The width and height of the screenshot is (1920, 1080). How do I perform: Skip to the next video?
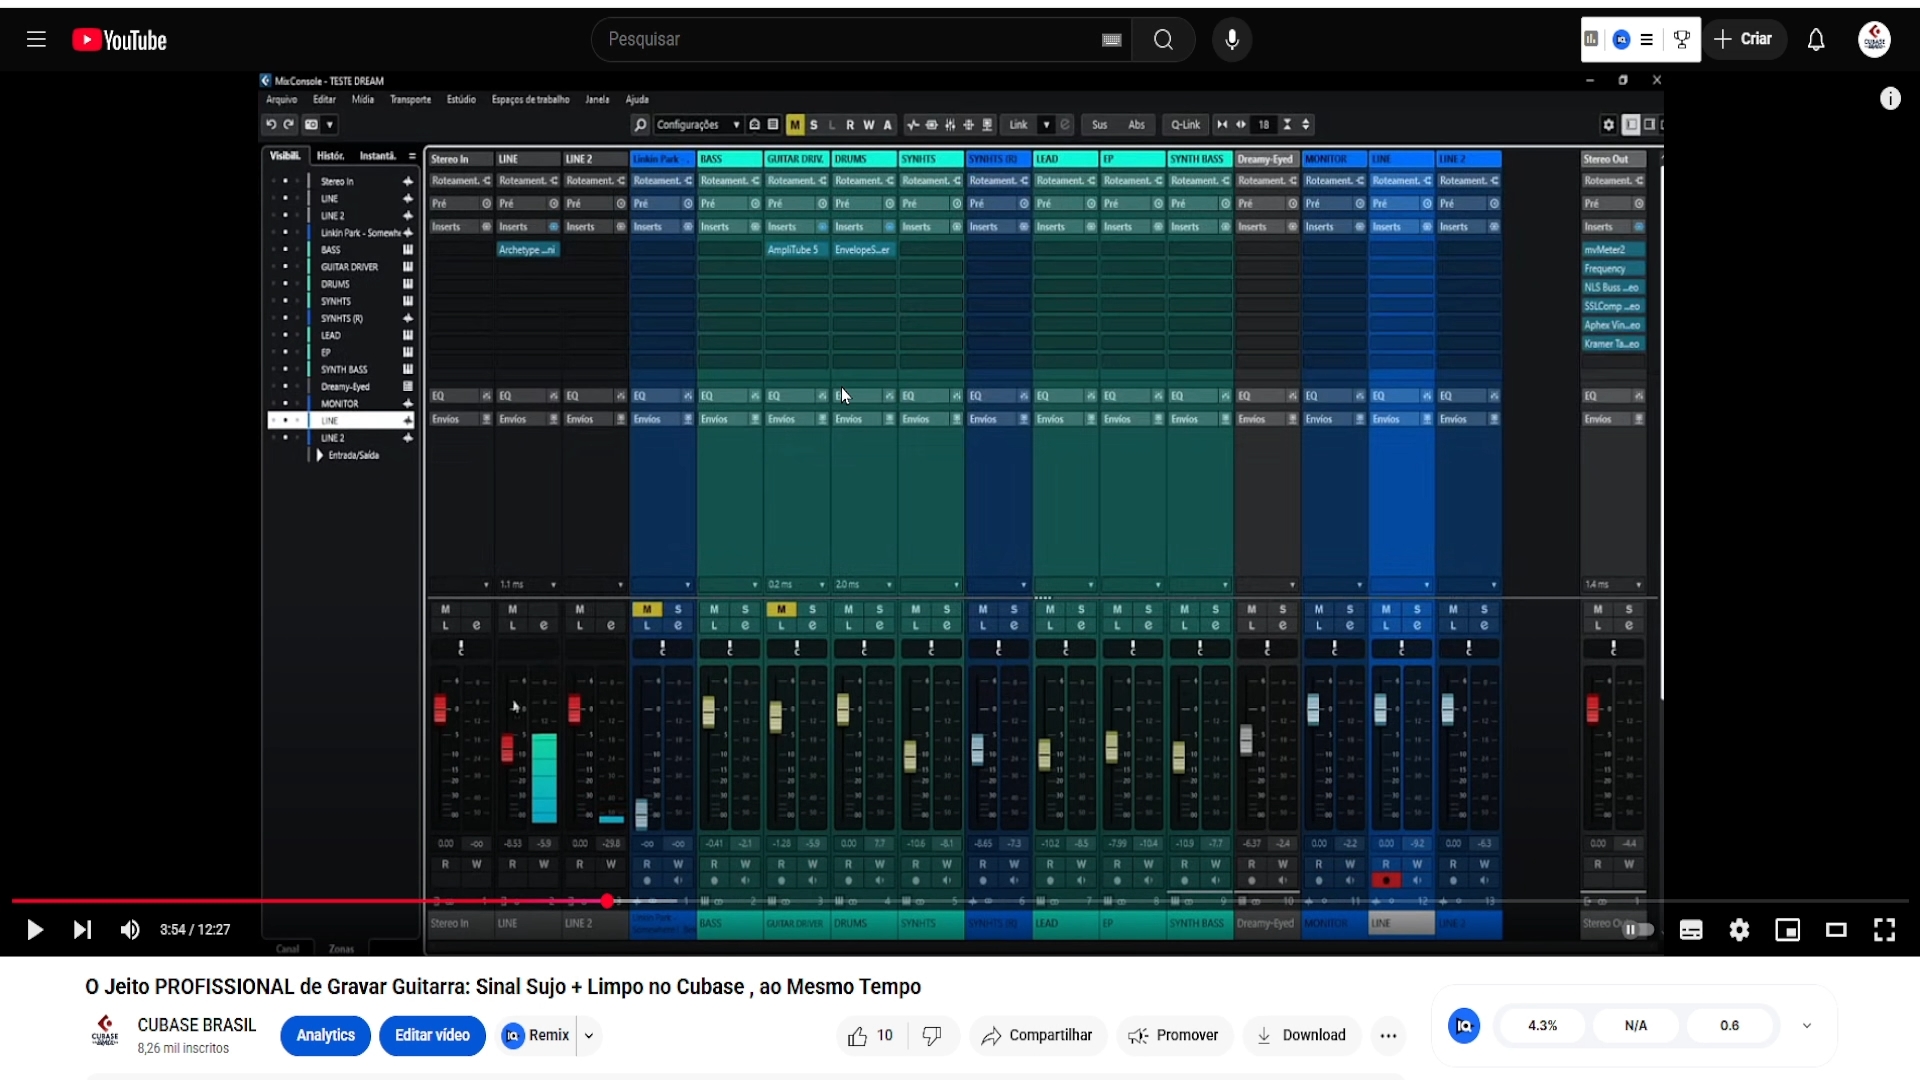pyautogui.click(x=82, y=930)
